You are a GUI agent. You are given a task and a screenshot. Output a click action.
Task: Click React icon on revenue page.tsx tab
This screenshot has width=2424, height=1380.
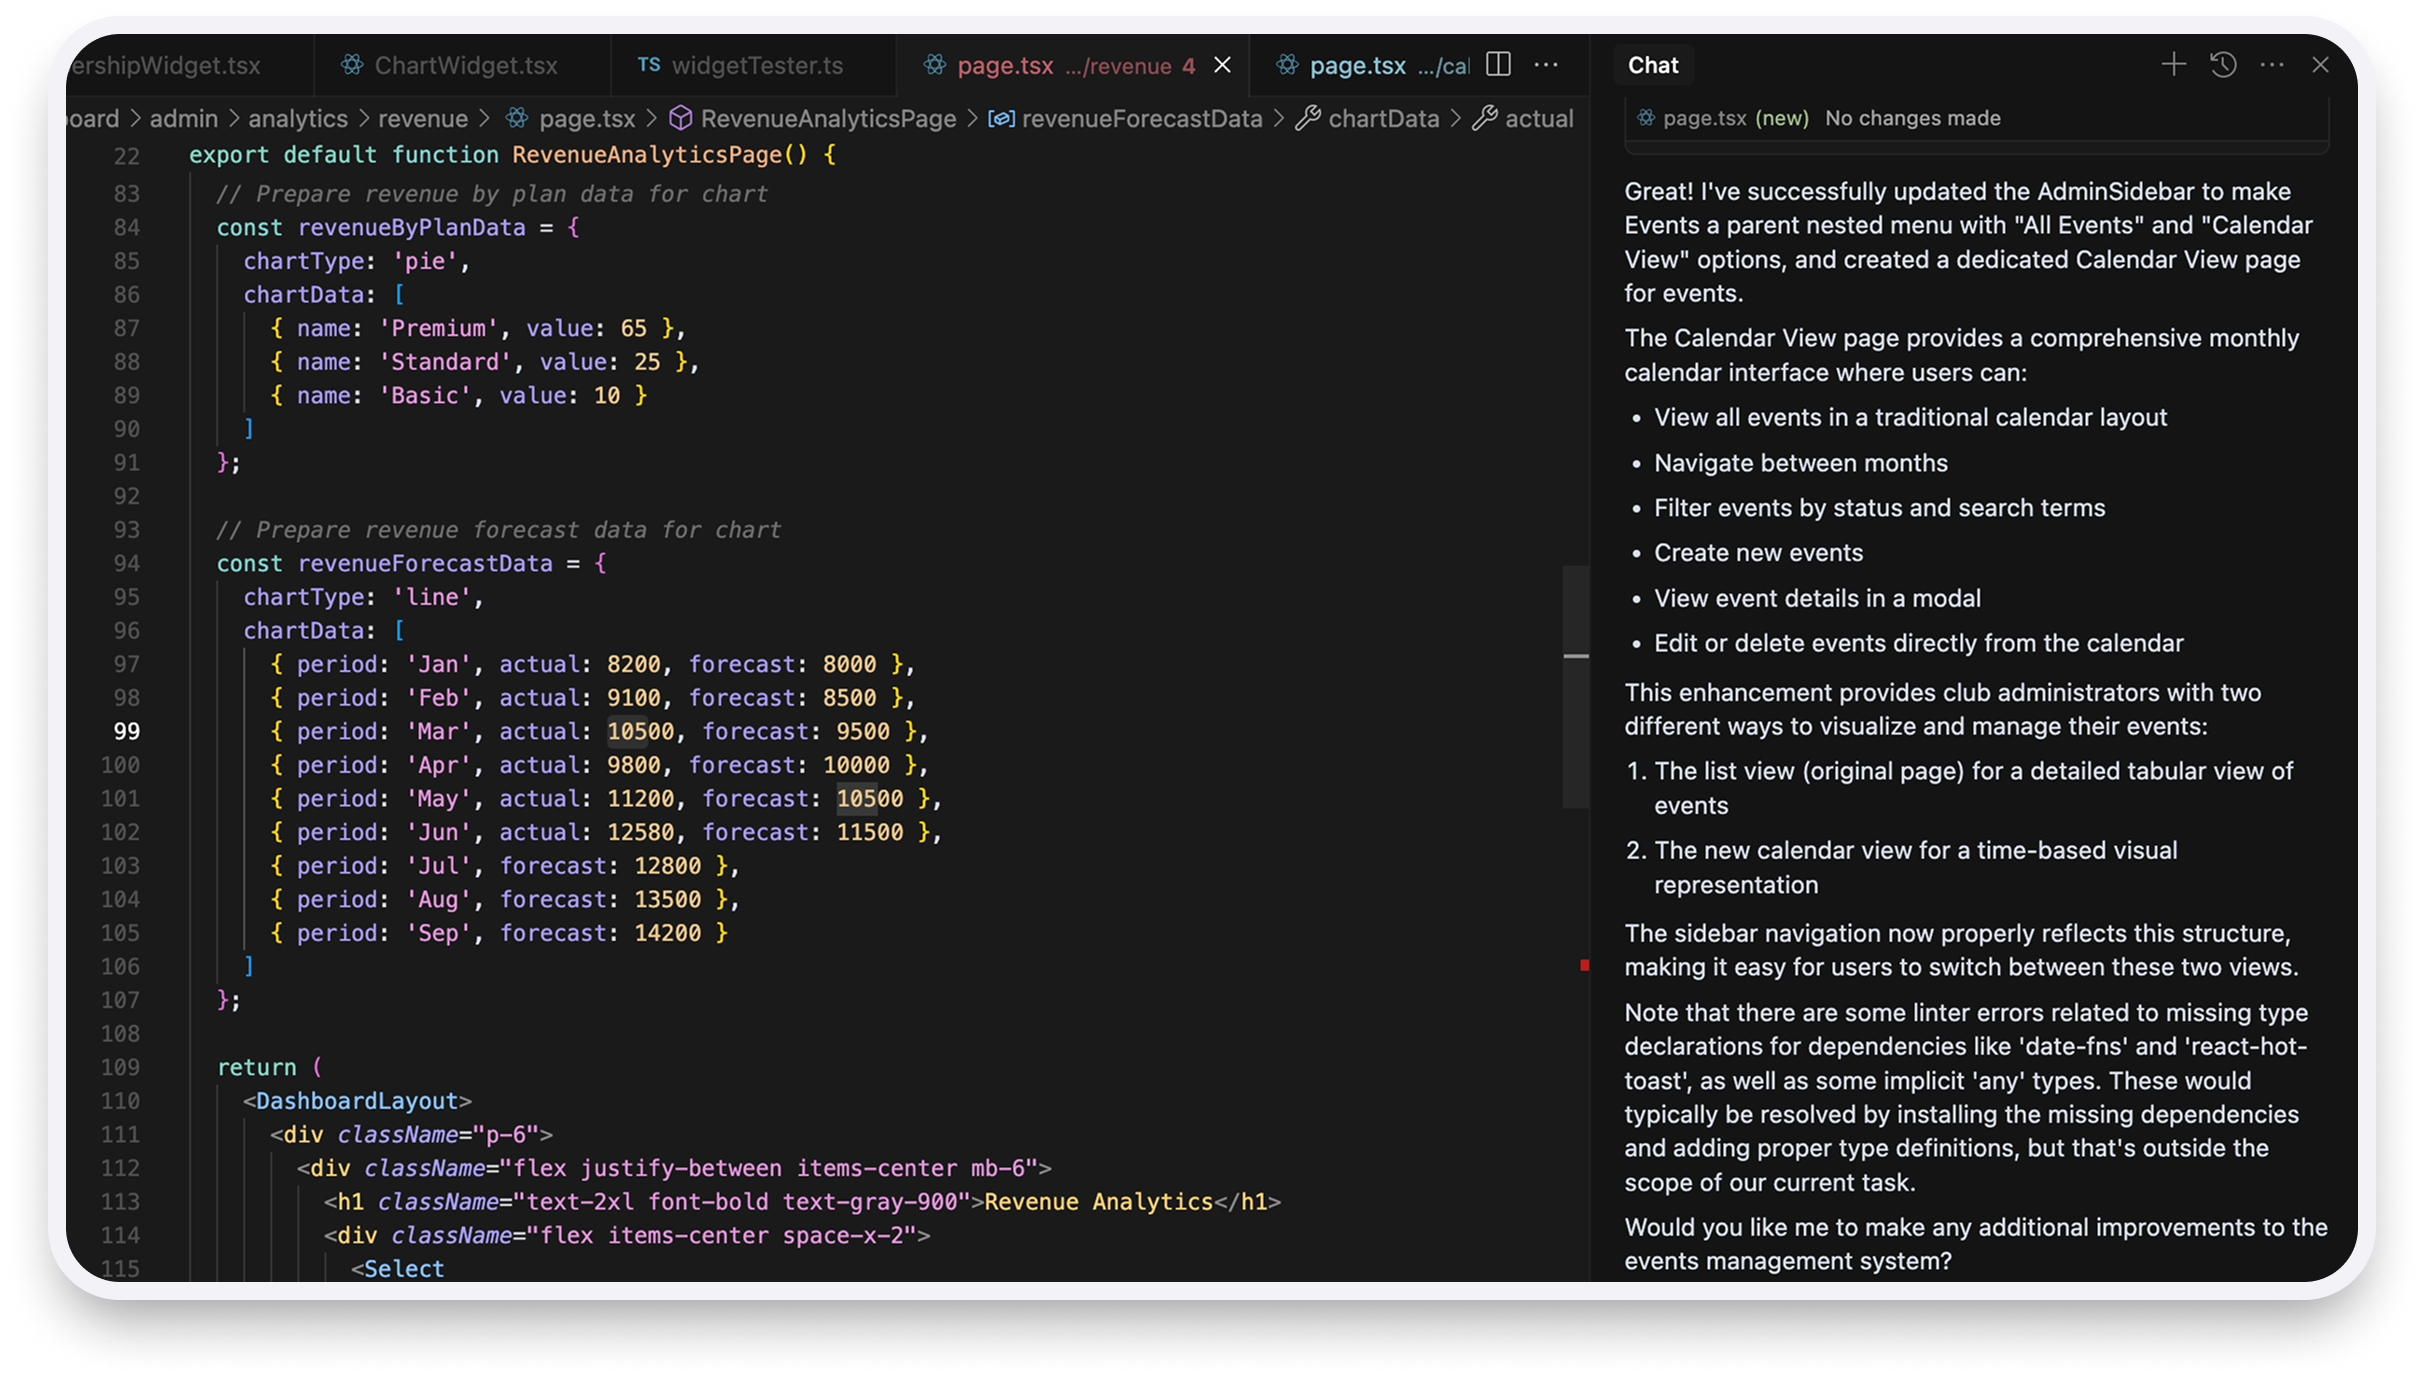click(935, 65)
